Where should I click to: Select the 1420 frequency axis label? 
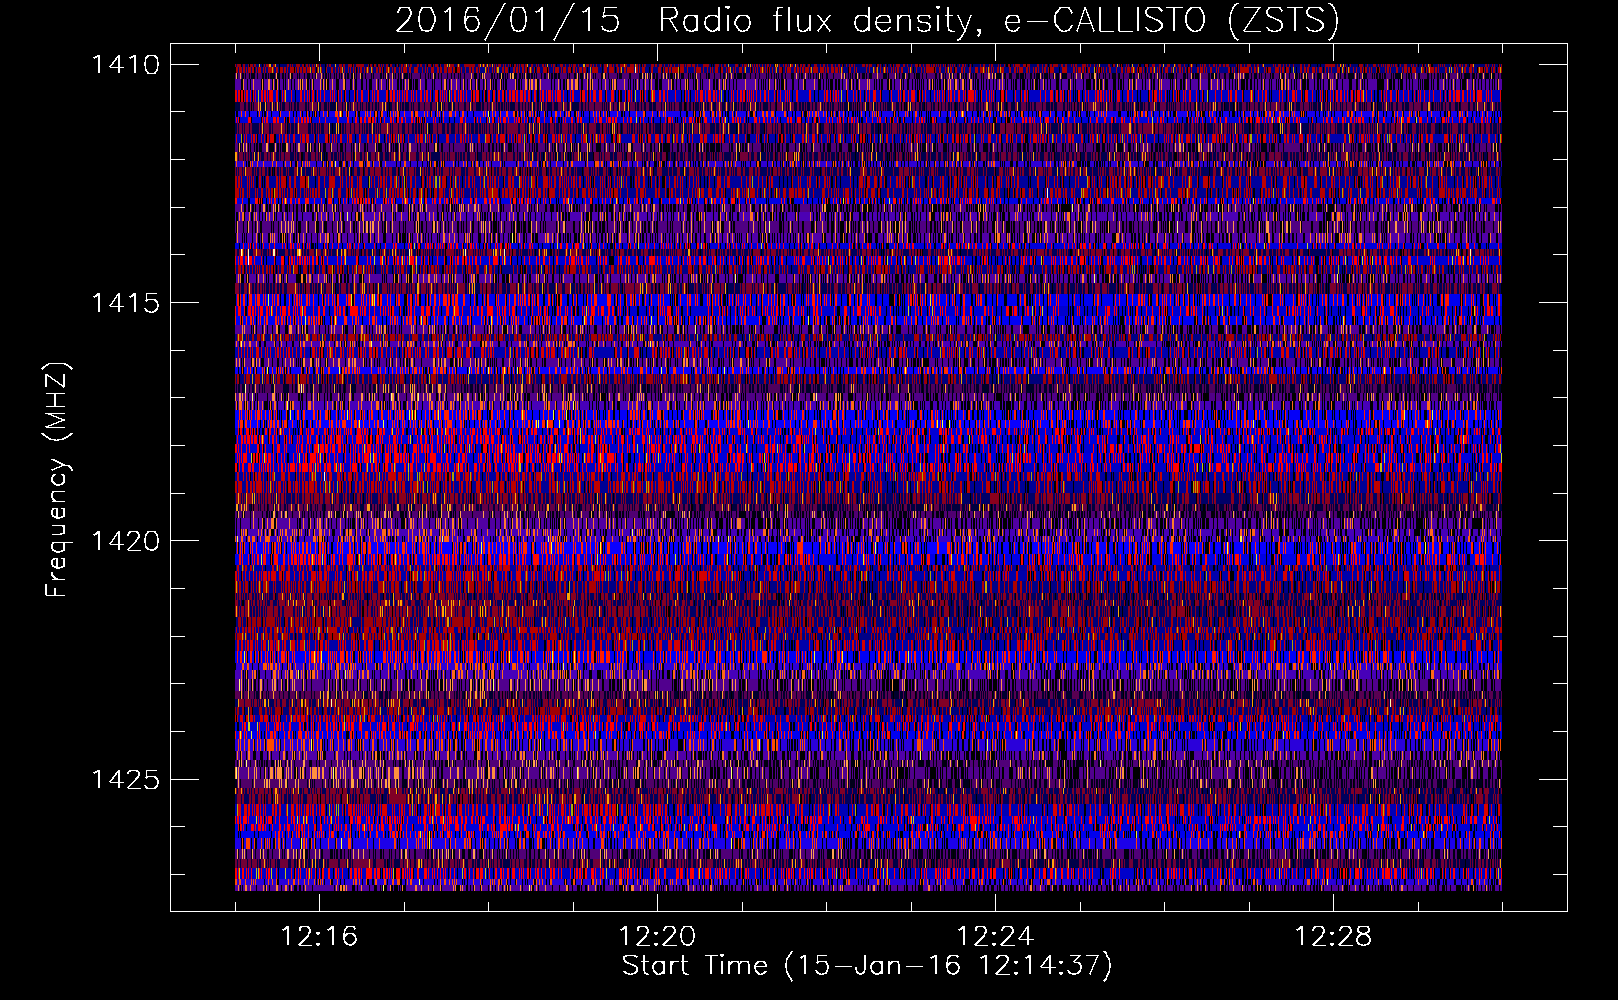(125, 541)
